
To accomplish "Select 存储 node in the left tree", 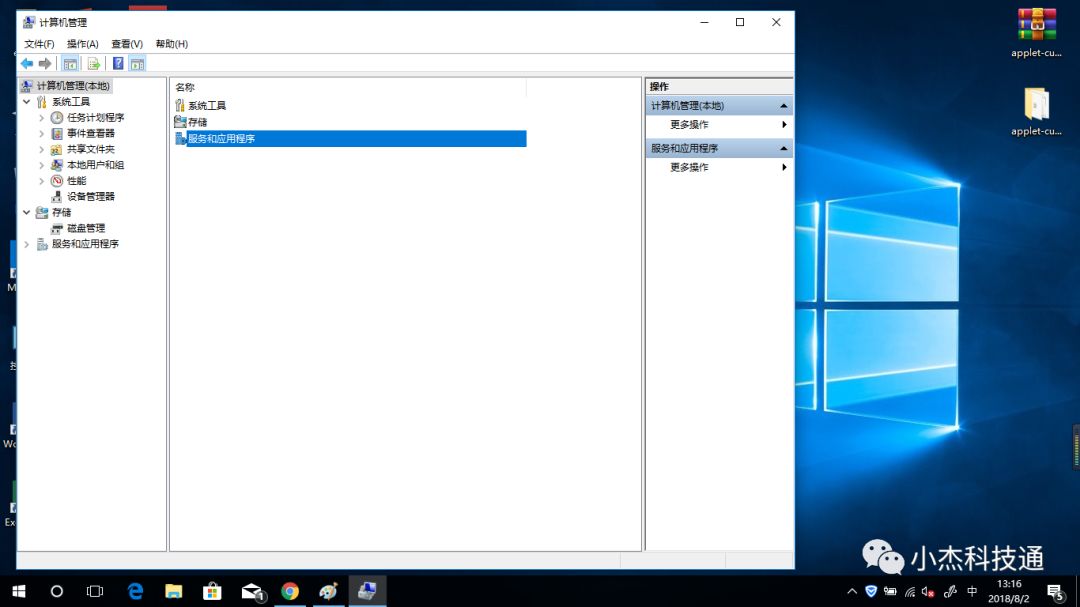I will [61, 212].
